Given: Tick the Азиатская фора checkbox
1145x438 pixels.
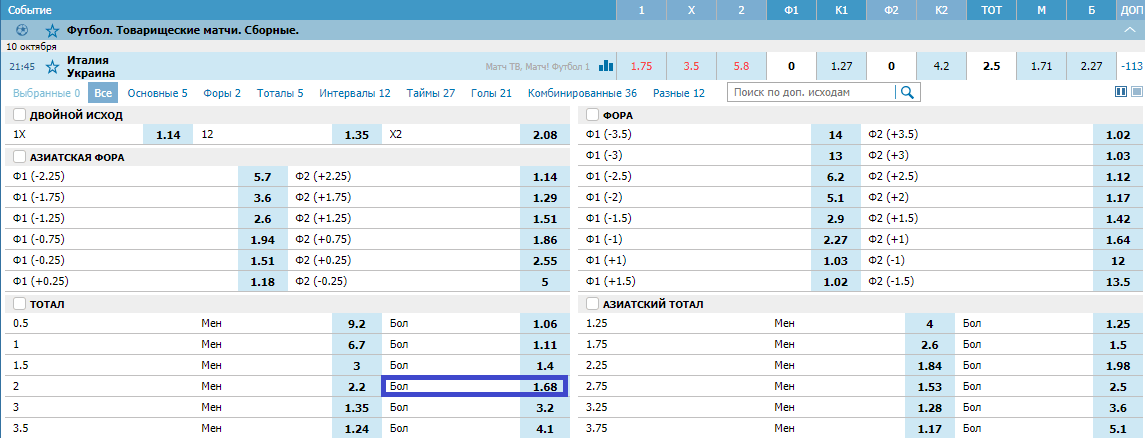Looking at the screenshot, I should coord(19,156).
